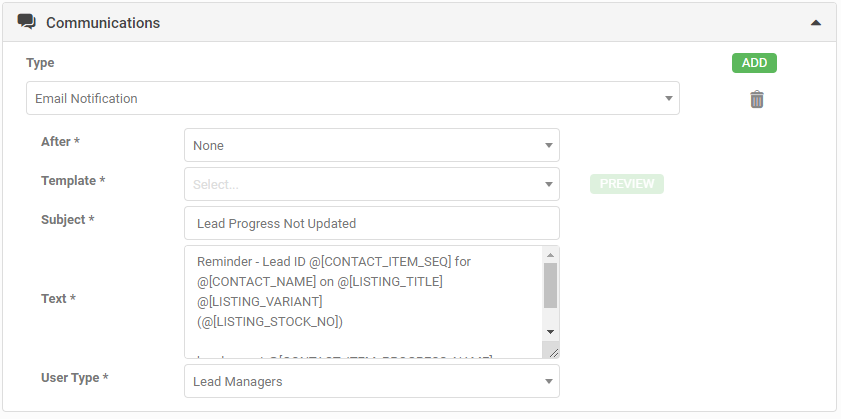Click the Communications chat bubbles icon
Viewport: 841px width, 419px height.
click(27, 22)
